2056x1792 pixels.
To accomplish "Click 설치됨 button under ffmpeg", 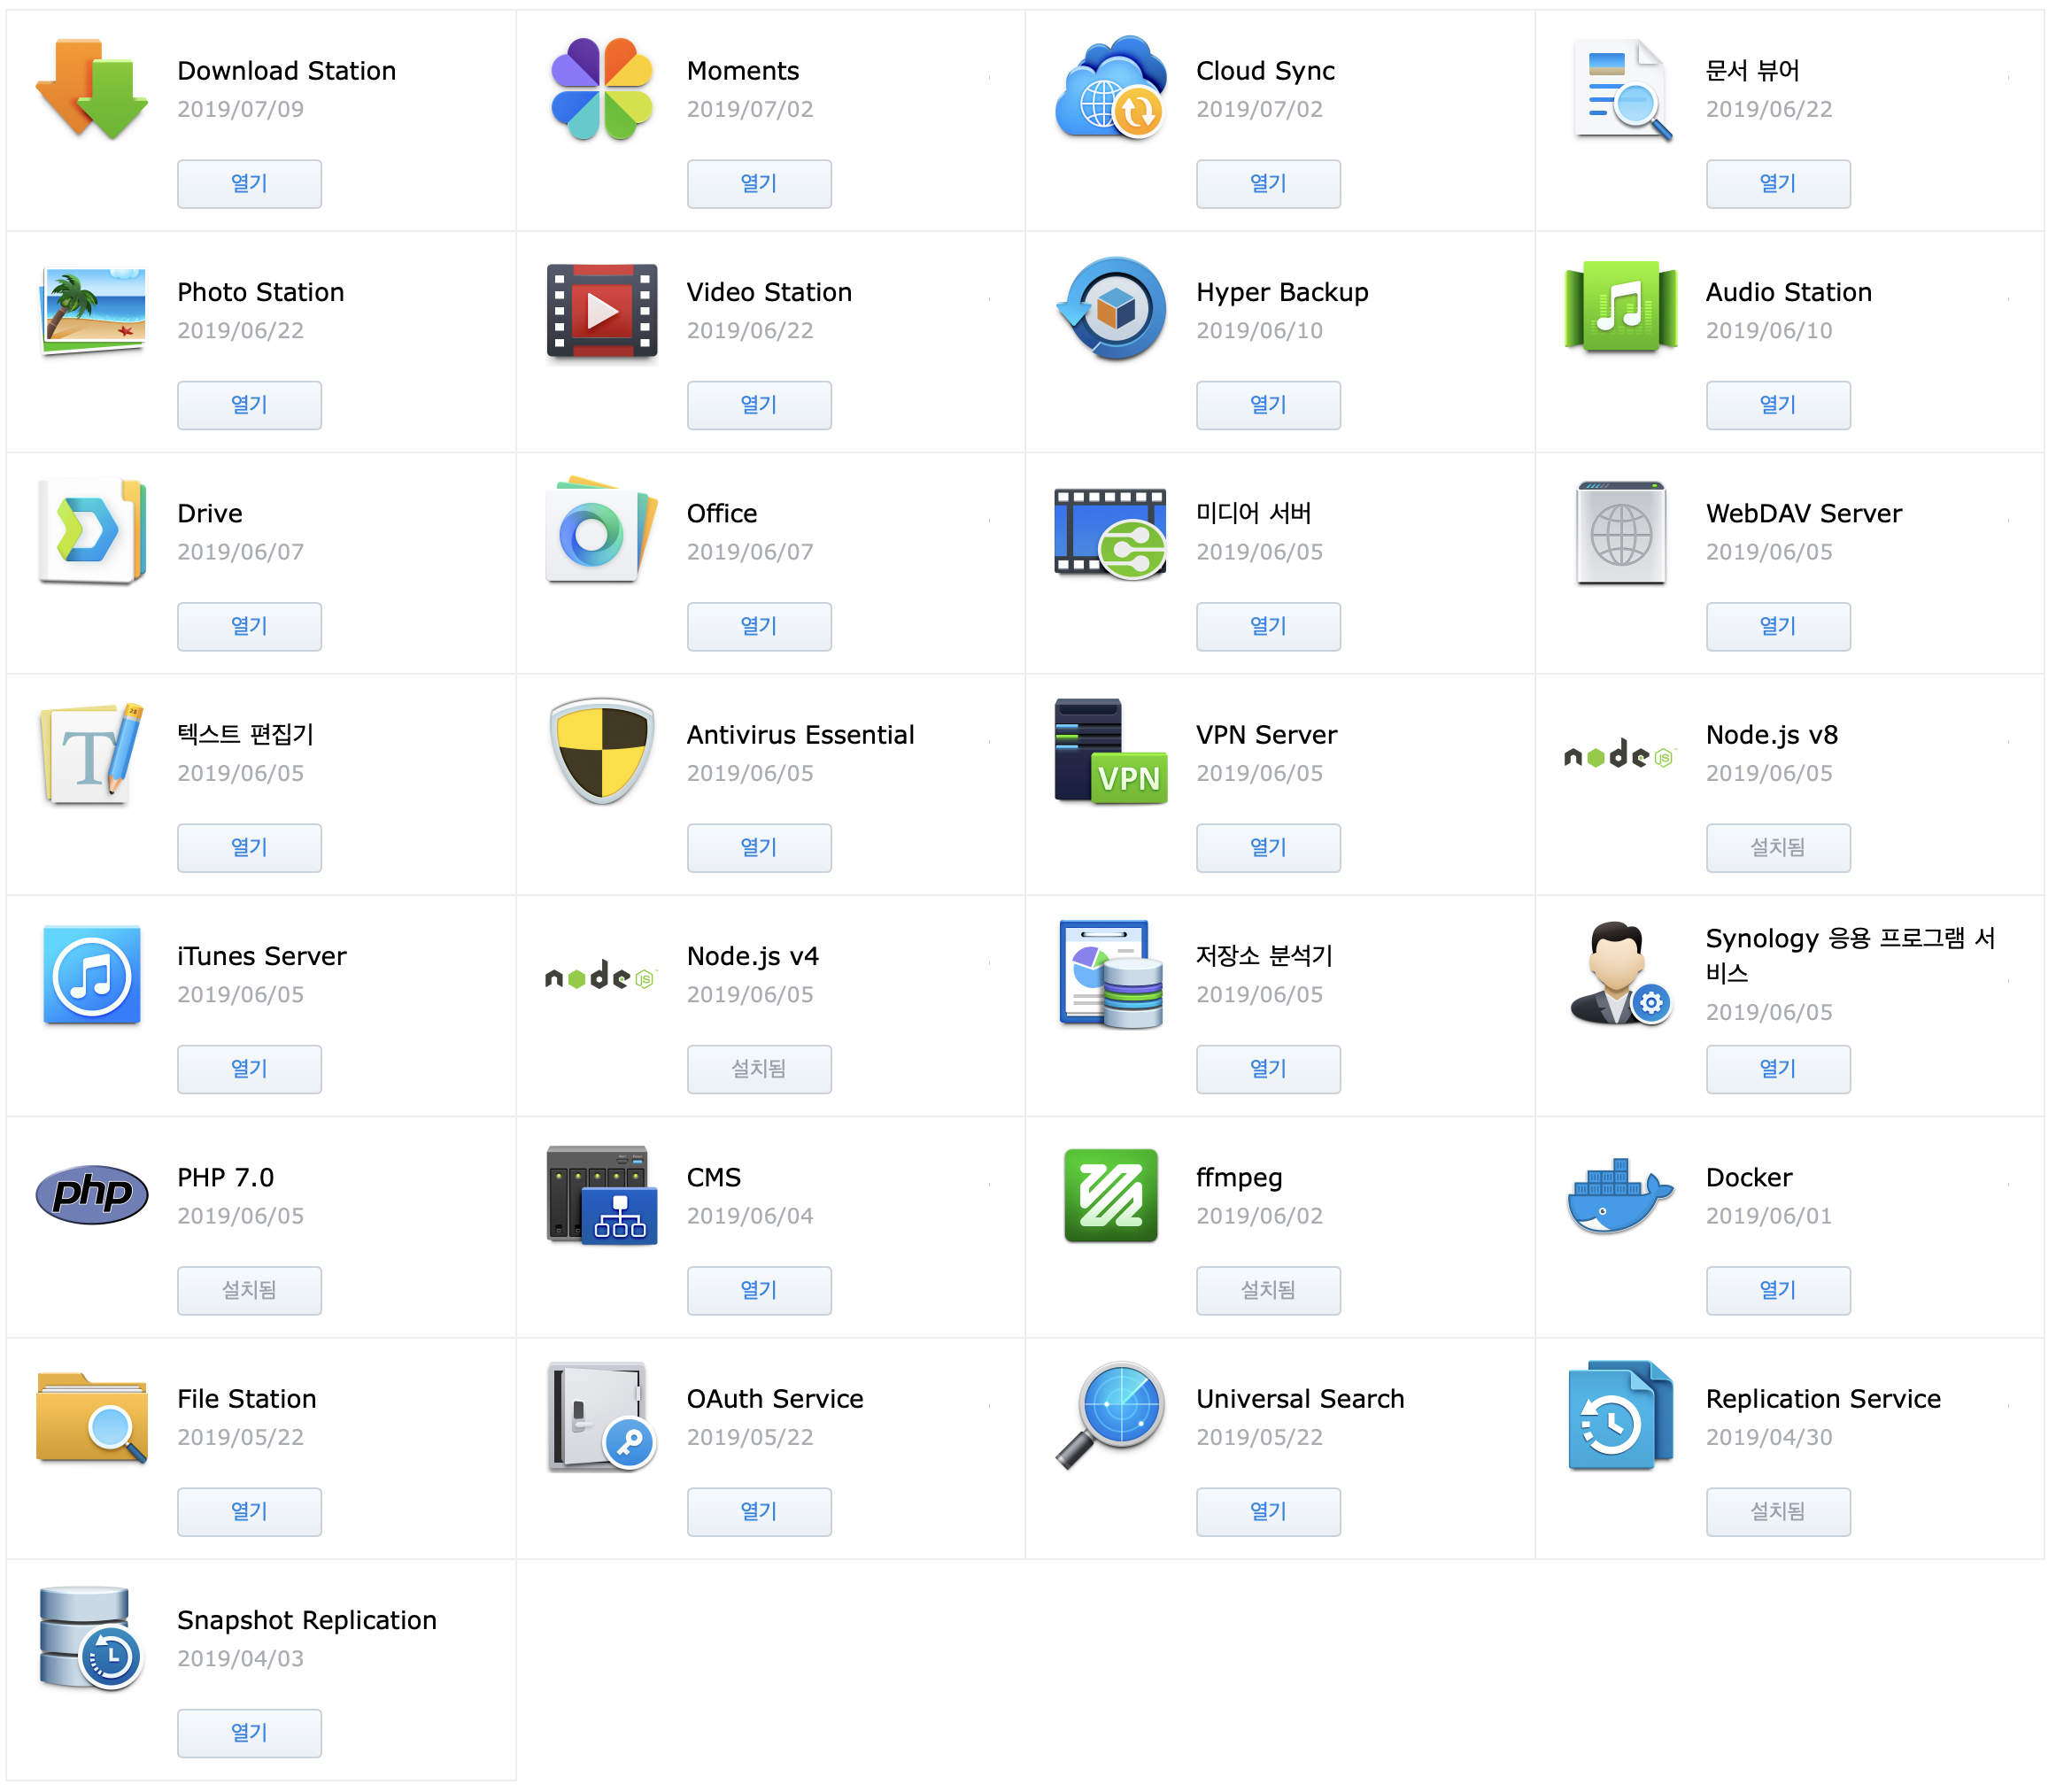I will [x=1268, y=1291].
